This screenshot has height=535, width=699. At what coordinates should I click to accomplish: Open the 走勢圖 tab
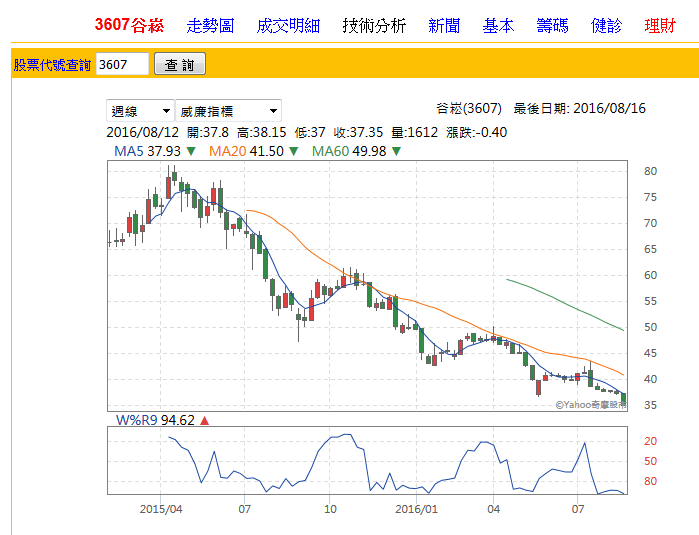click(x=210, y=25)
